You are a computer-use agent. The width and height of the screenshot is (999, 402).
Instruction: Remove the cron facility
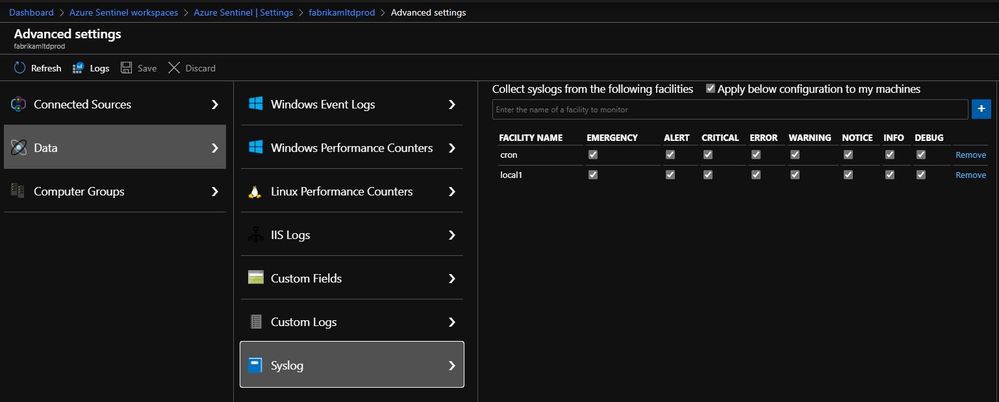970,155
